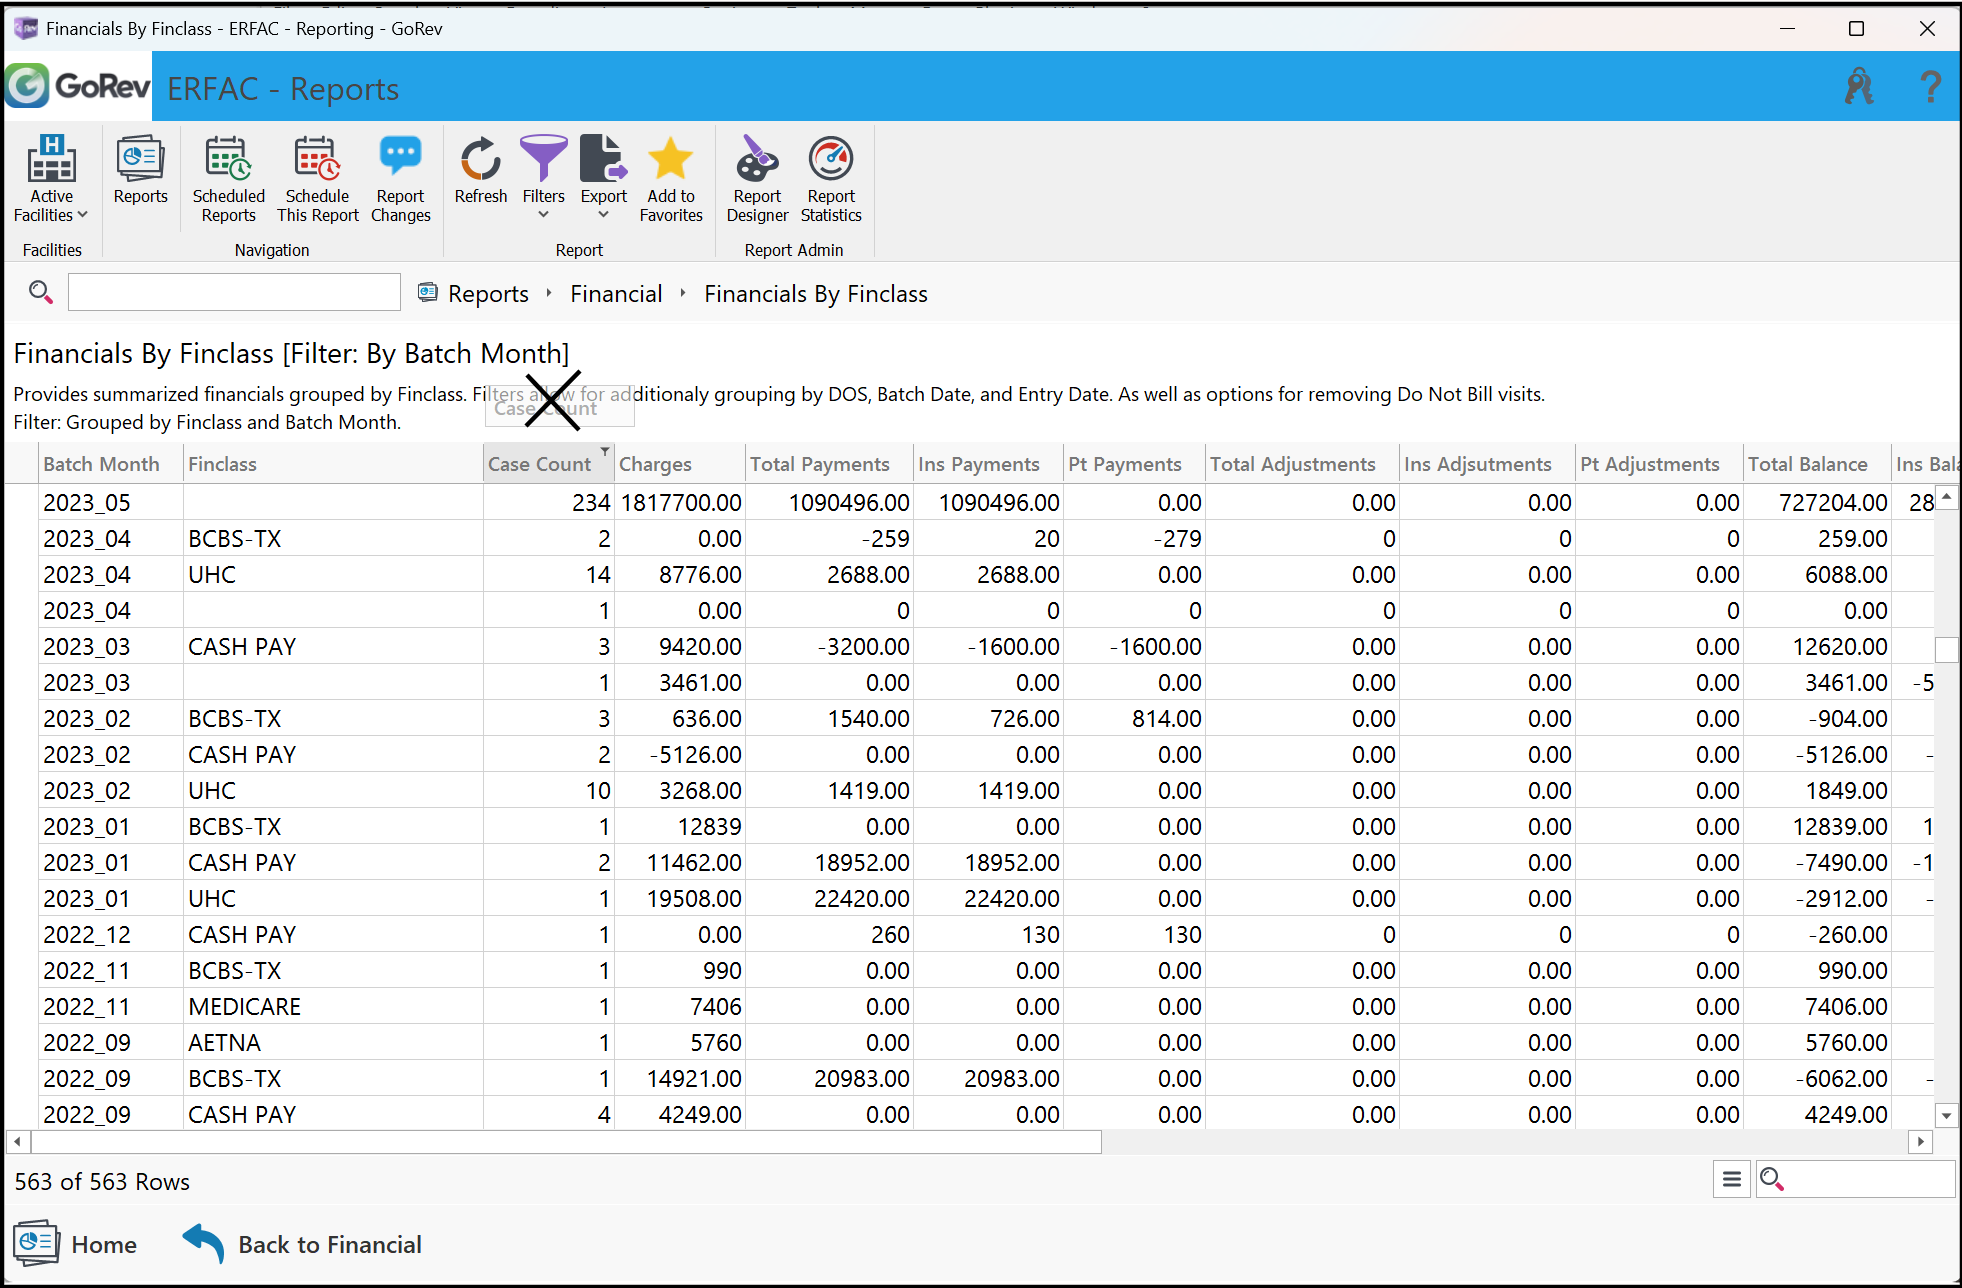View Report Statistics gauge

pos(831,179)
